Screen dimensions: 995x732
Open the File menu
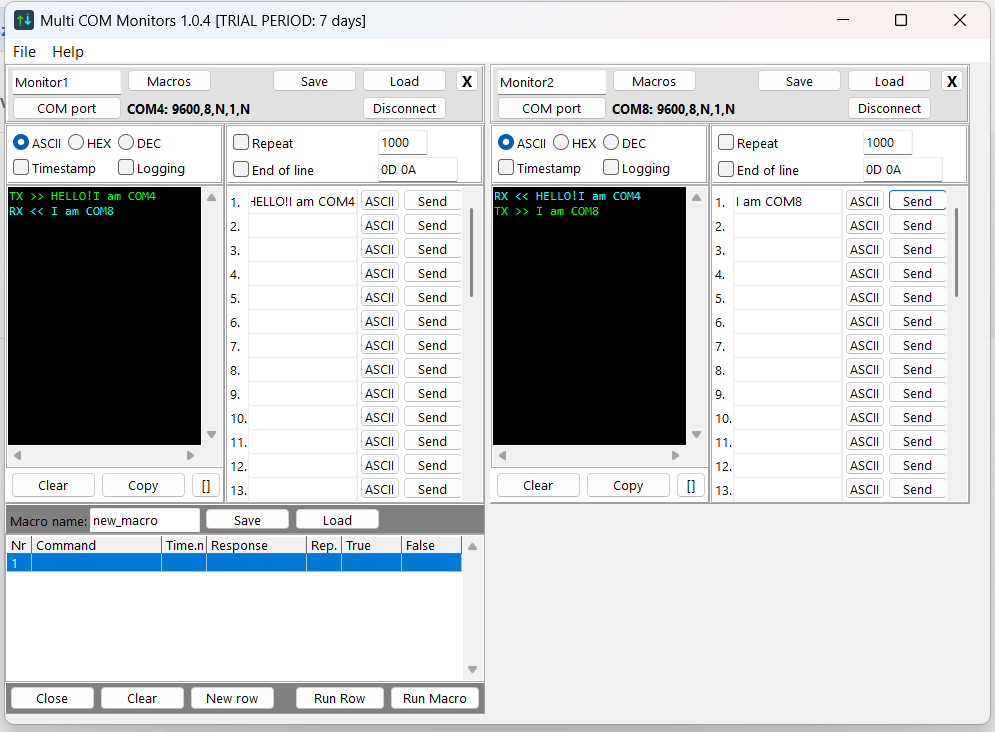click(x=23, y=51)
